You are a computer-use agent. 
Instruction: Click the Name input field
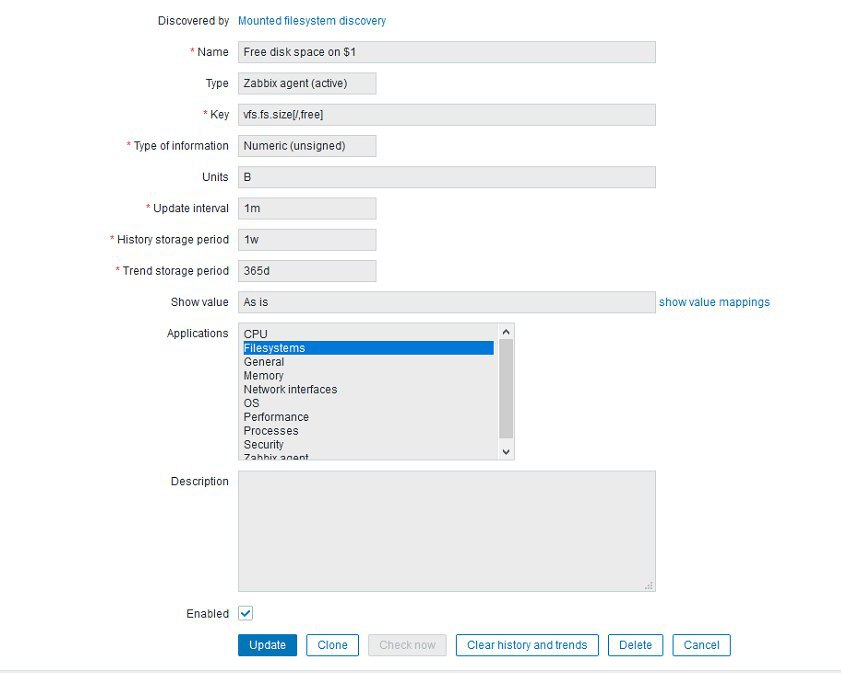447,52
